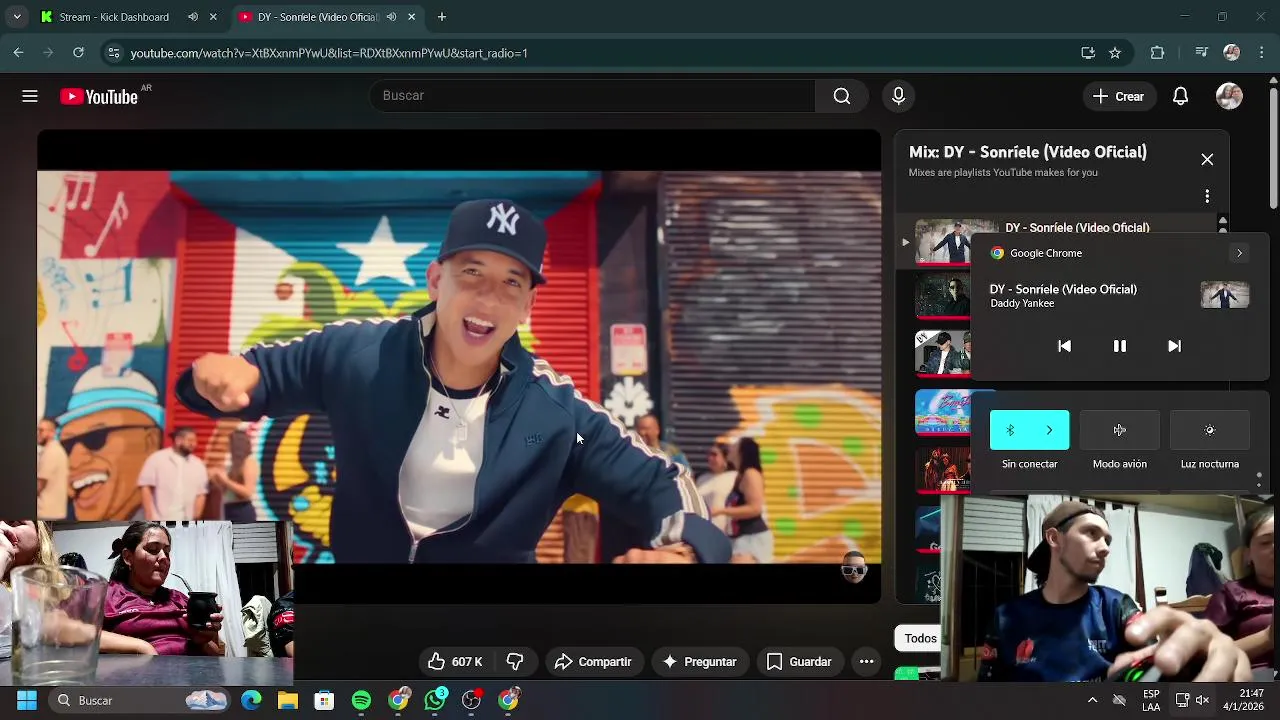Click the Guardar button
Screen dimensions: 1280x720
[x=798, y=662]
